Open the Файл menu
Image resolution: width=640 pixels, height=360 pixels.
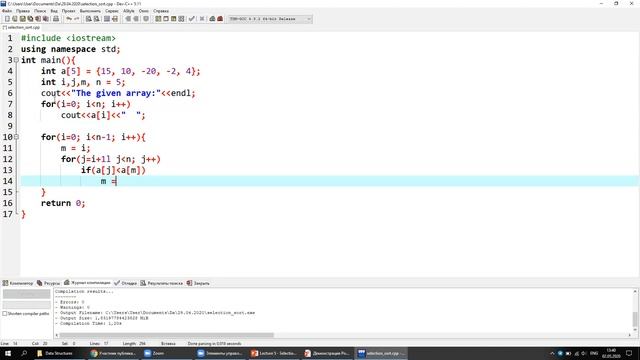coord(7,11)
